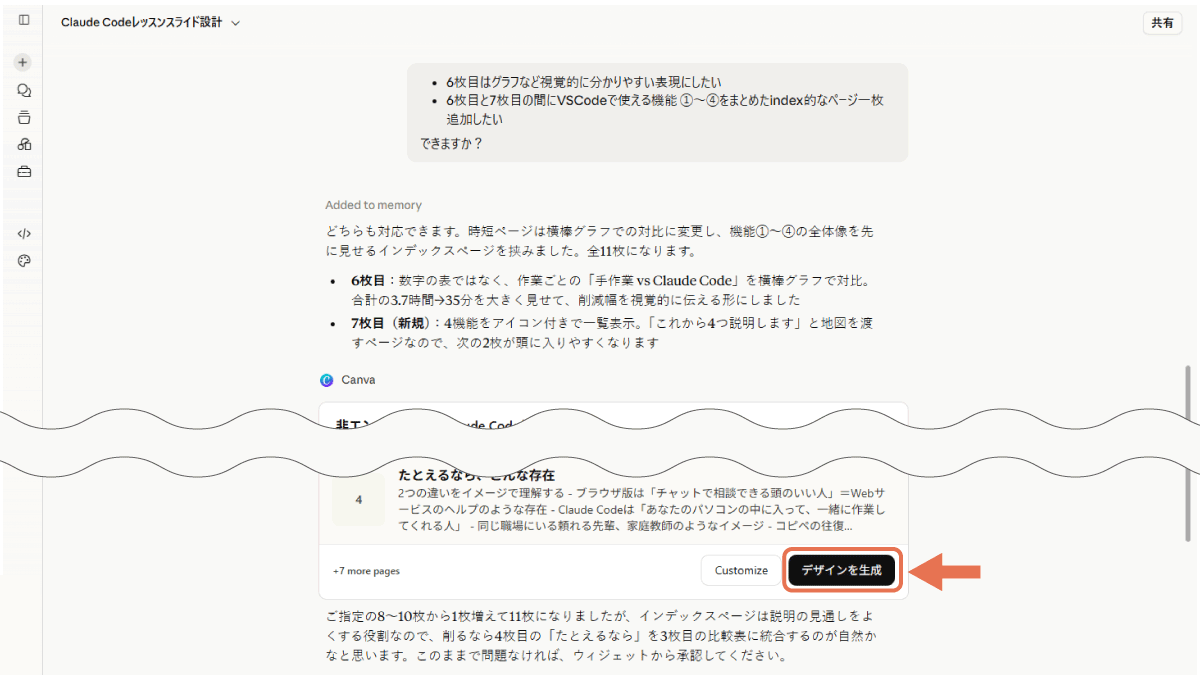1200x675 pixels.
Task: Click the Added to memory label
Action: coord(373,205)
